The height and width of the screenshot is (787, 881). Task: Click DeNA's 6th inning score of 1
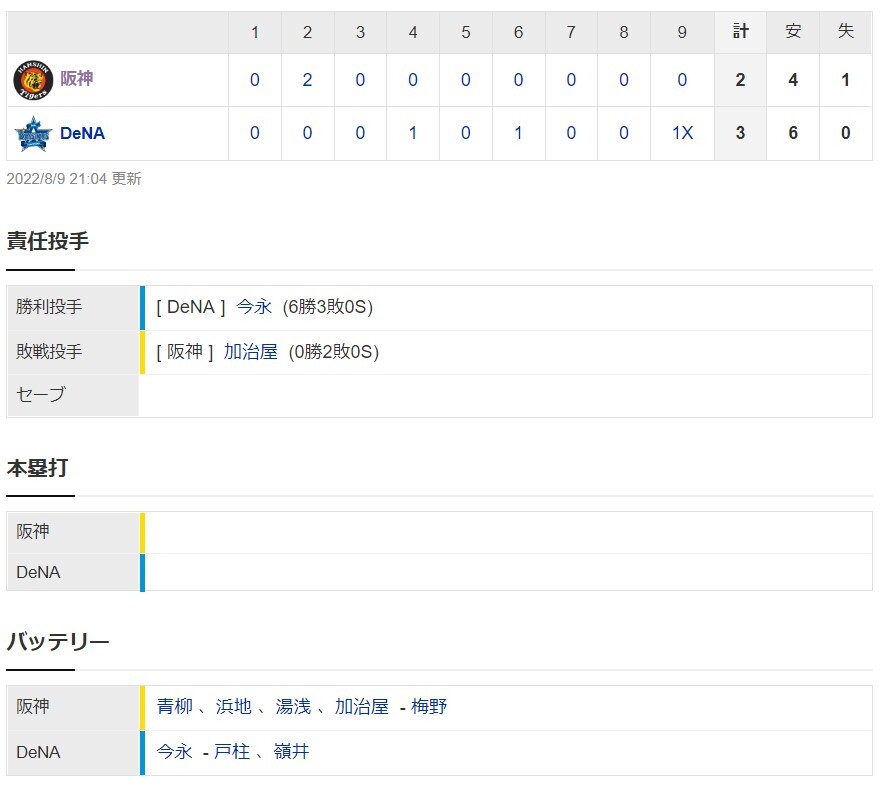[x=518, y=133]
